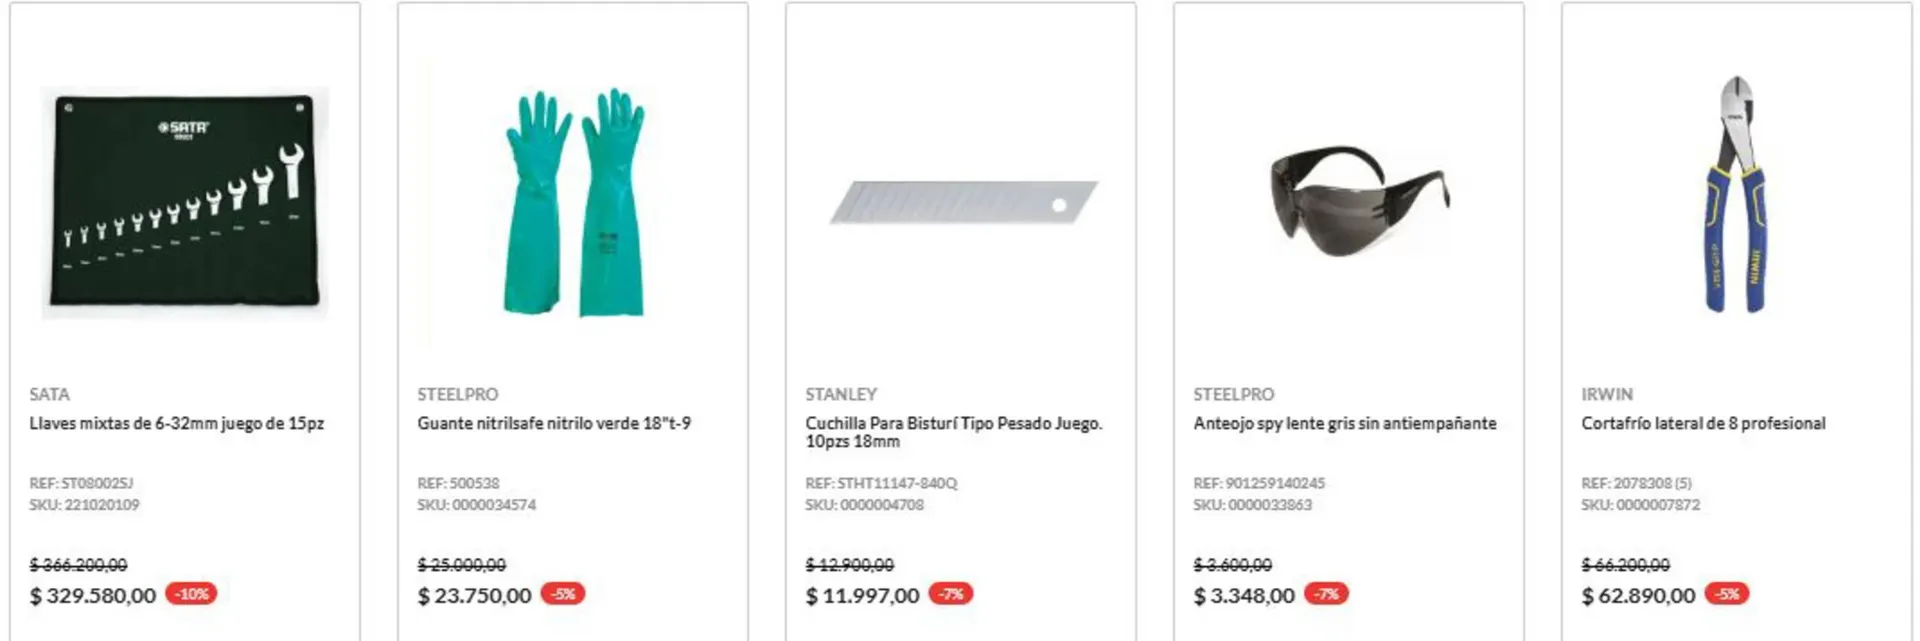Click the -5% badge on the gloves
The width and height of the screenshot is (1920, 641).
tap(563, 594)
